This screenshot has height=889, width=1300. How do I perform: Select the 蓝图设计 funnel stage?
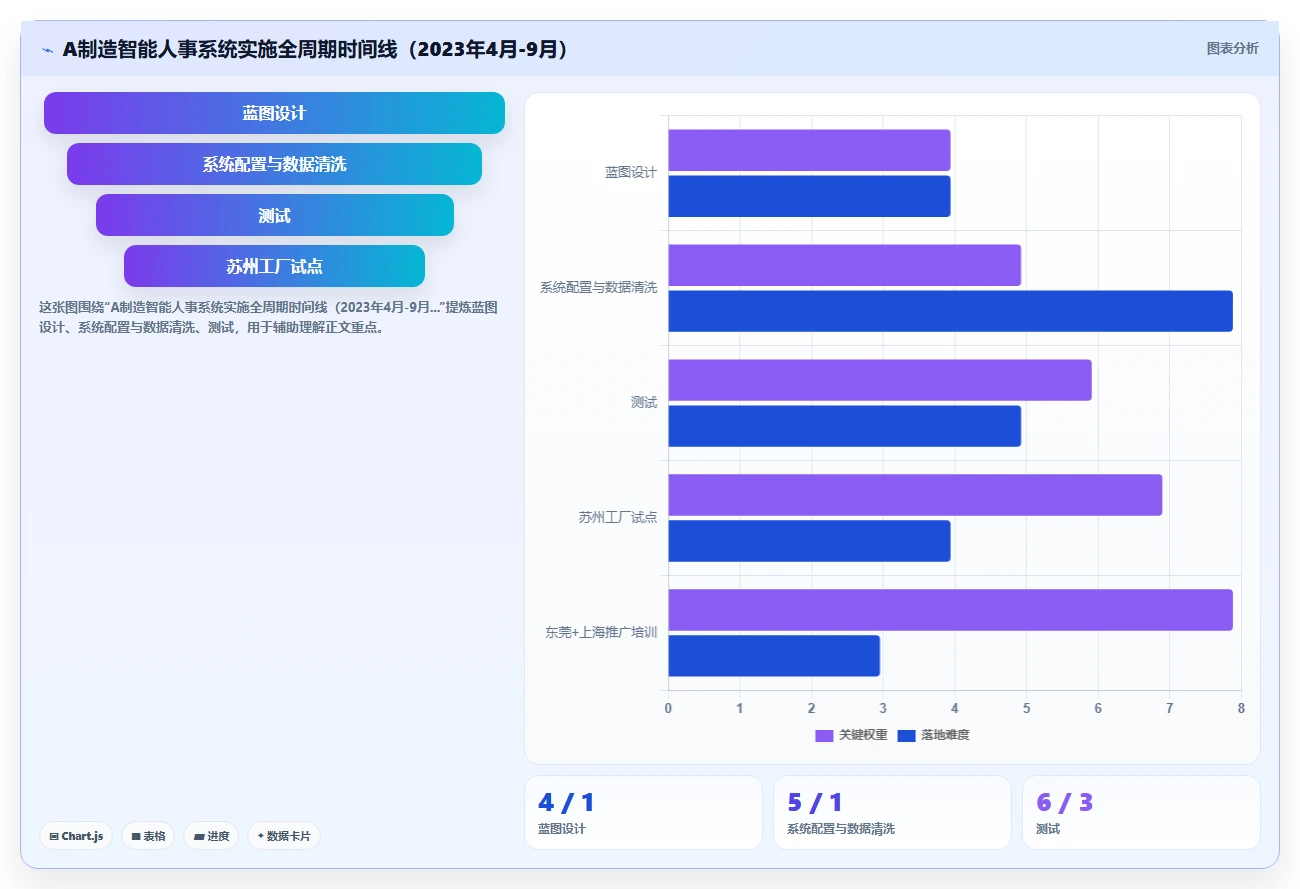(274, 113)
